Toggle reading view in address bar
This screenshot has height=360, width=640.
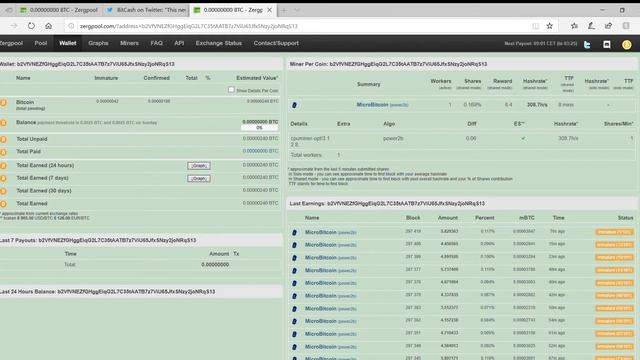click(536, 26)
